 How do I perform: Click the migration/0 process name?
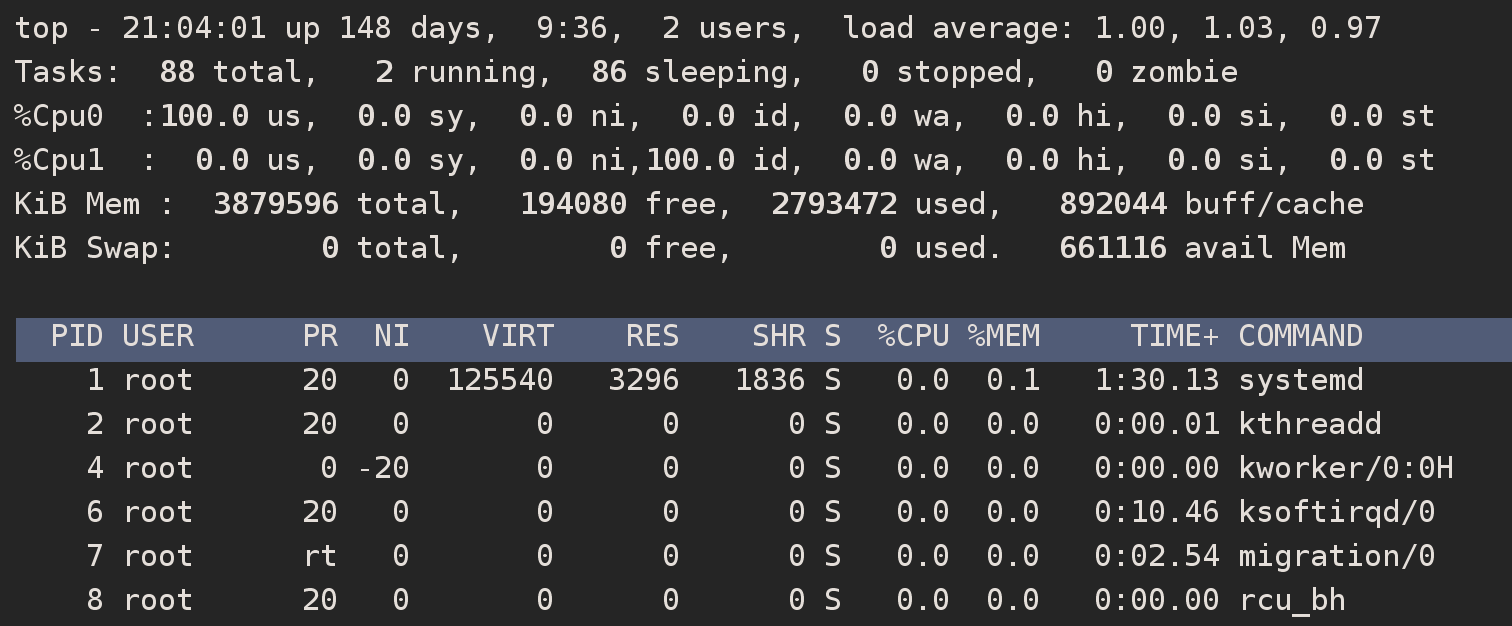click(1336, 556)
